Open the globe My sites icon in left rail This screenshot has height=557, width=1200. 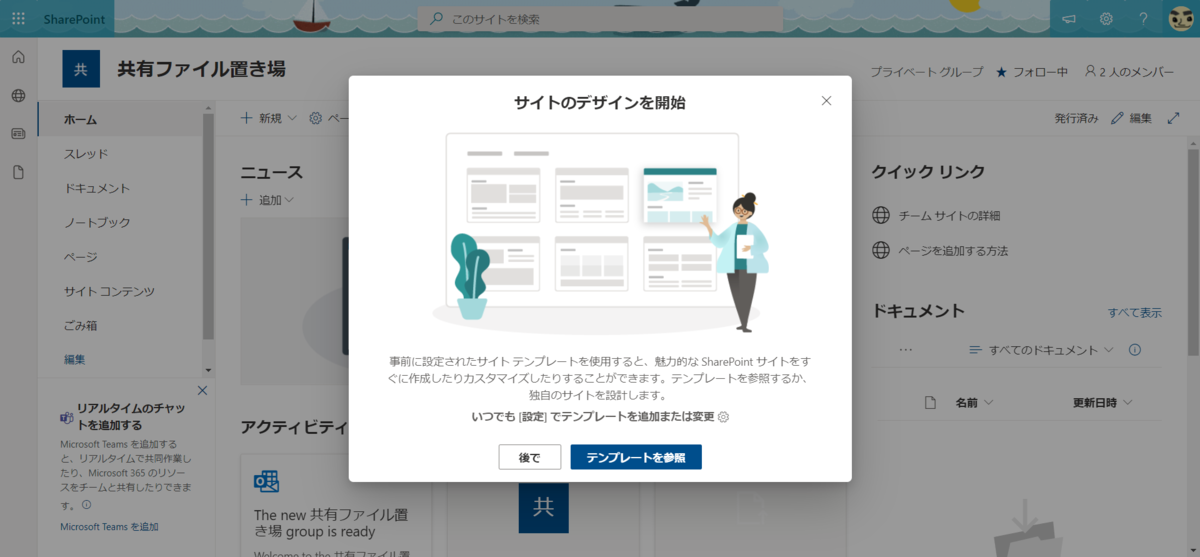[18, 96]
